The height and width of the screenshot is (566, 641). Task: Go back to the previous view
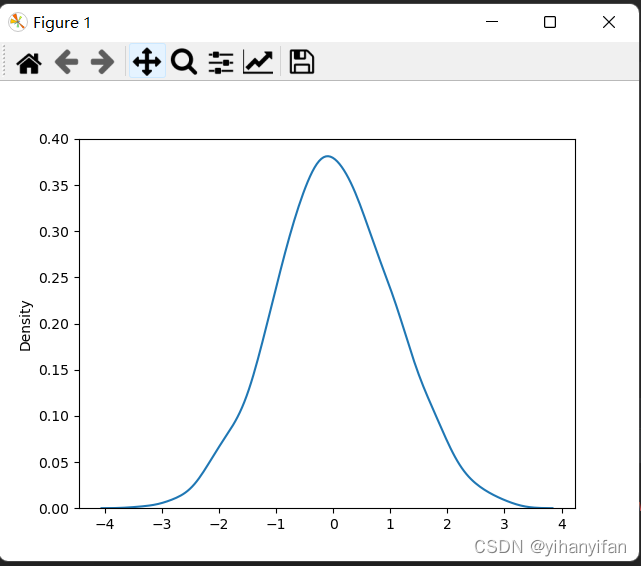coord(66,62)
